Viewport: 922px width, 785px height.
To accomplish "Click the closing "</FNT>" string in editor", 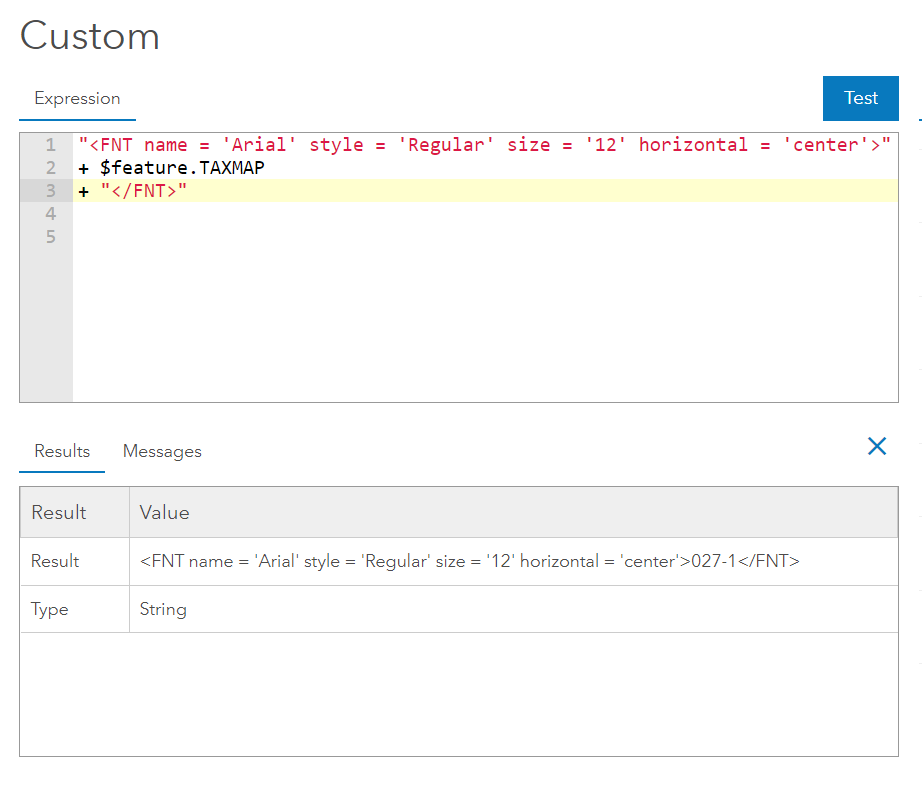I will [x=144, y=191].
